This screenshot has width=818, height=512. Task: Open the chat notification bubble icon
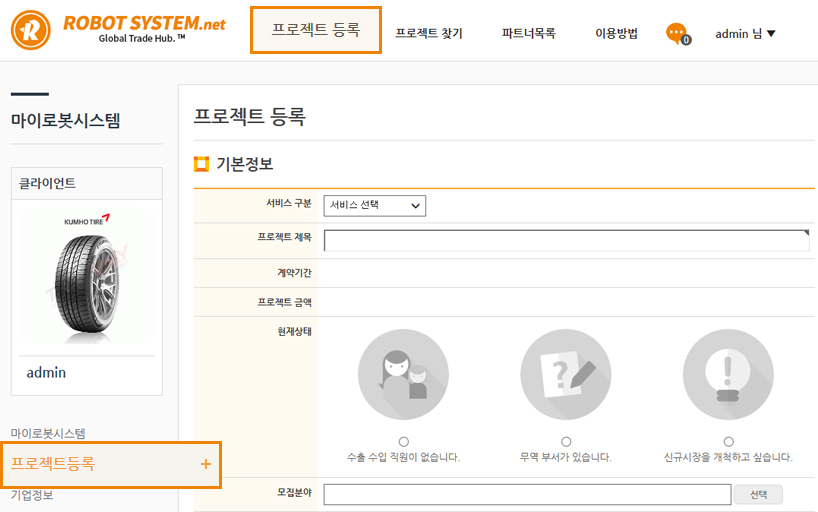(677, 33)
